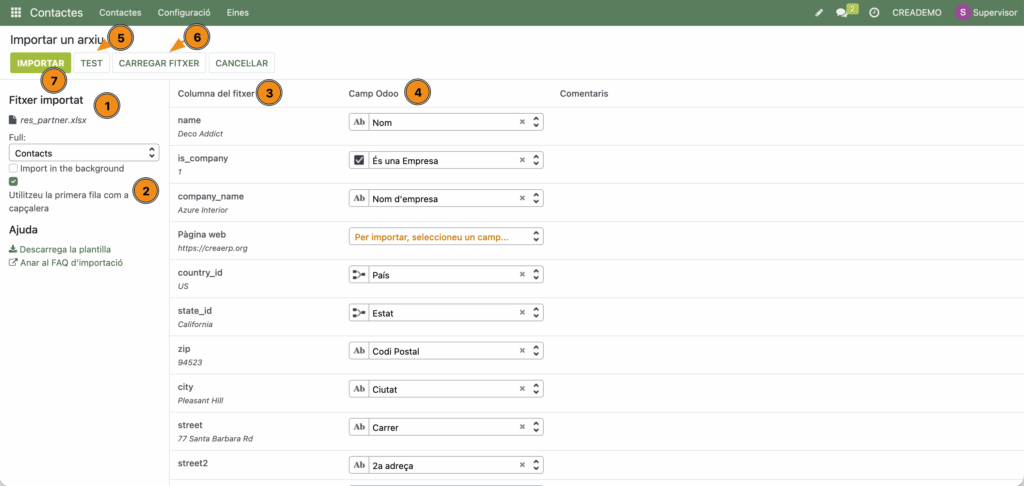Expand the Ciutat field dropdown arrows
This screenshot has width=1024, height=486.
pos(537,390)
